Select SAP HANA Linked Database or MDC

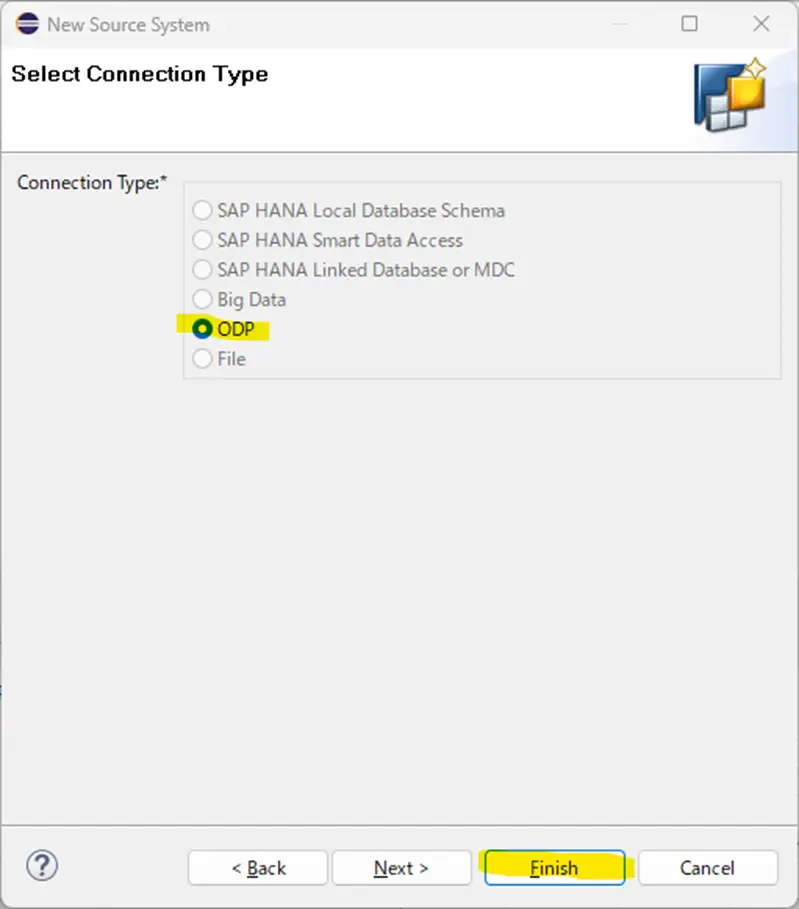click(x=354, y=270)
